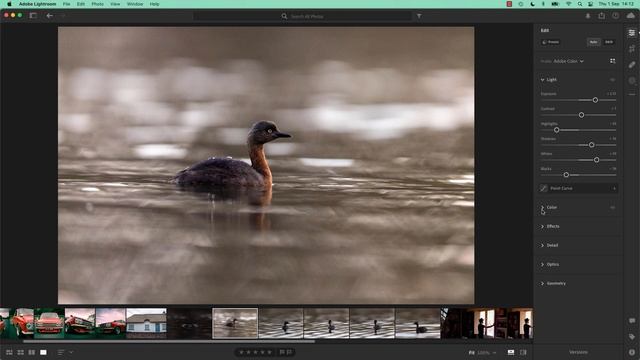Open the sort options chevron
This screenshot has width=640, height=360.
pyautogui.click(x=71, y=352)
